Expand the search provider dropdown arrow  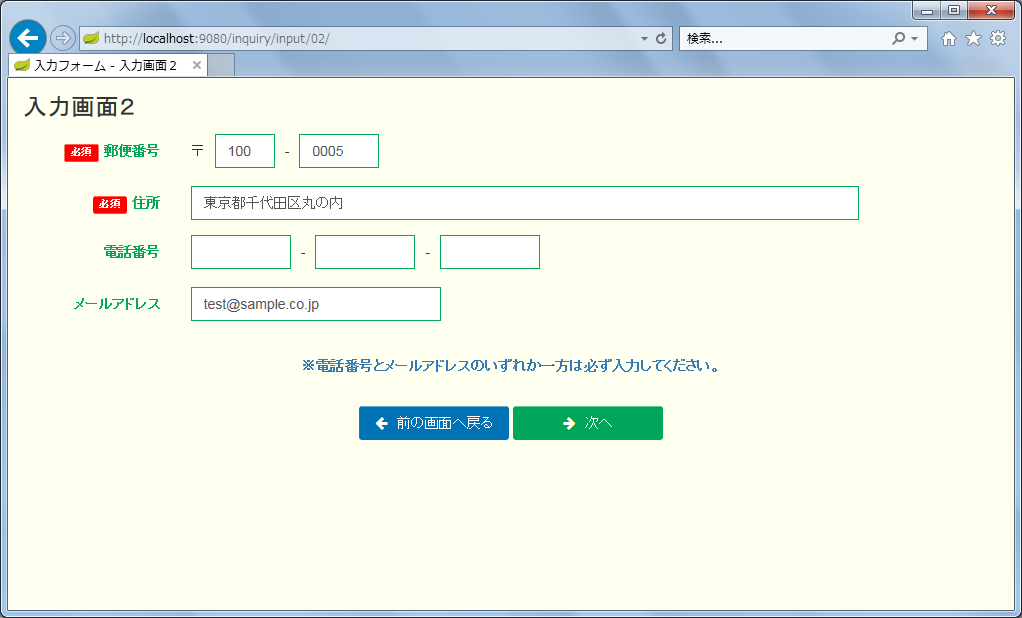click(914, 38)
